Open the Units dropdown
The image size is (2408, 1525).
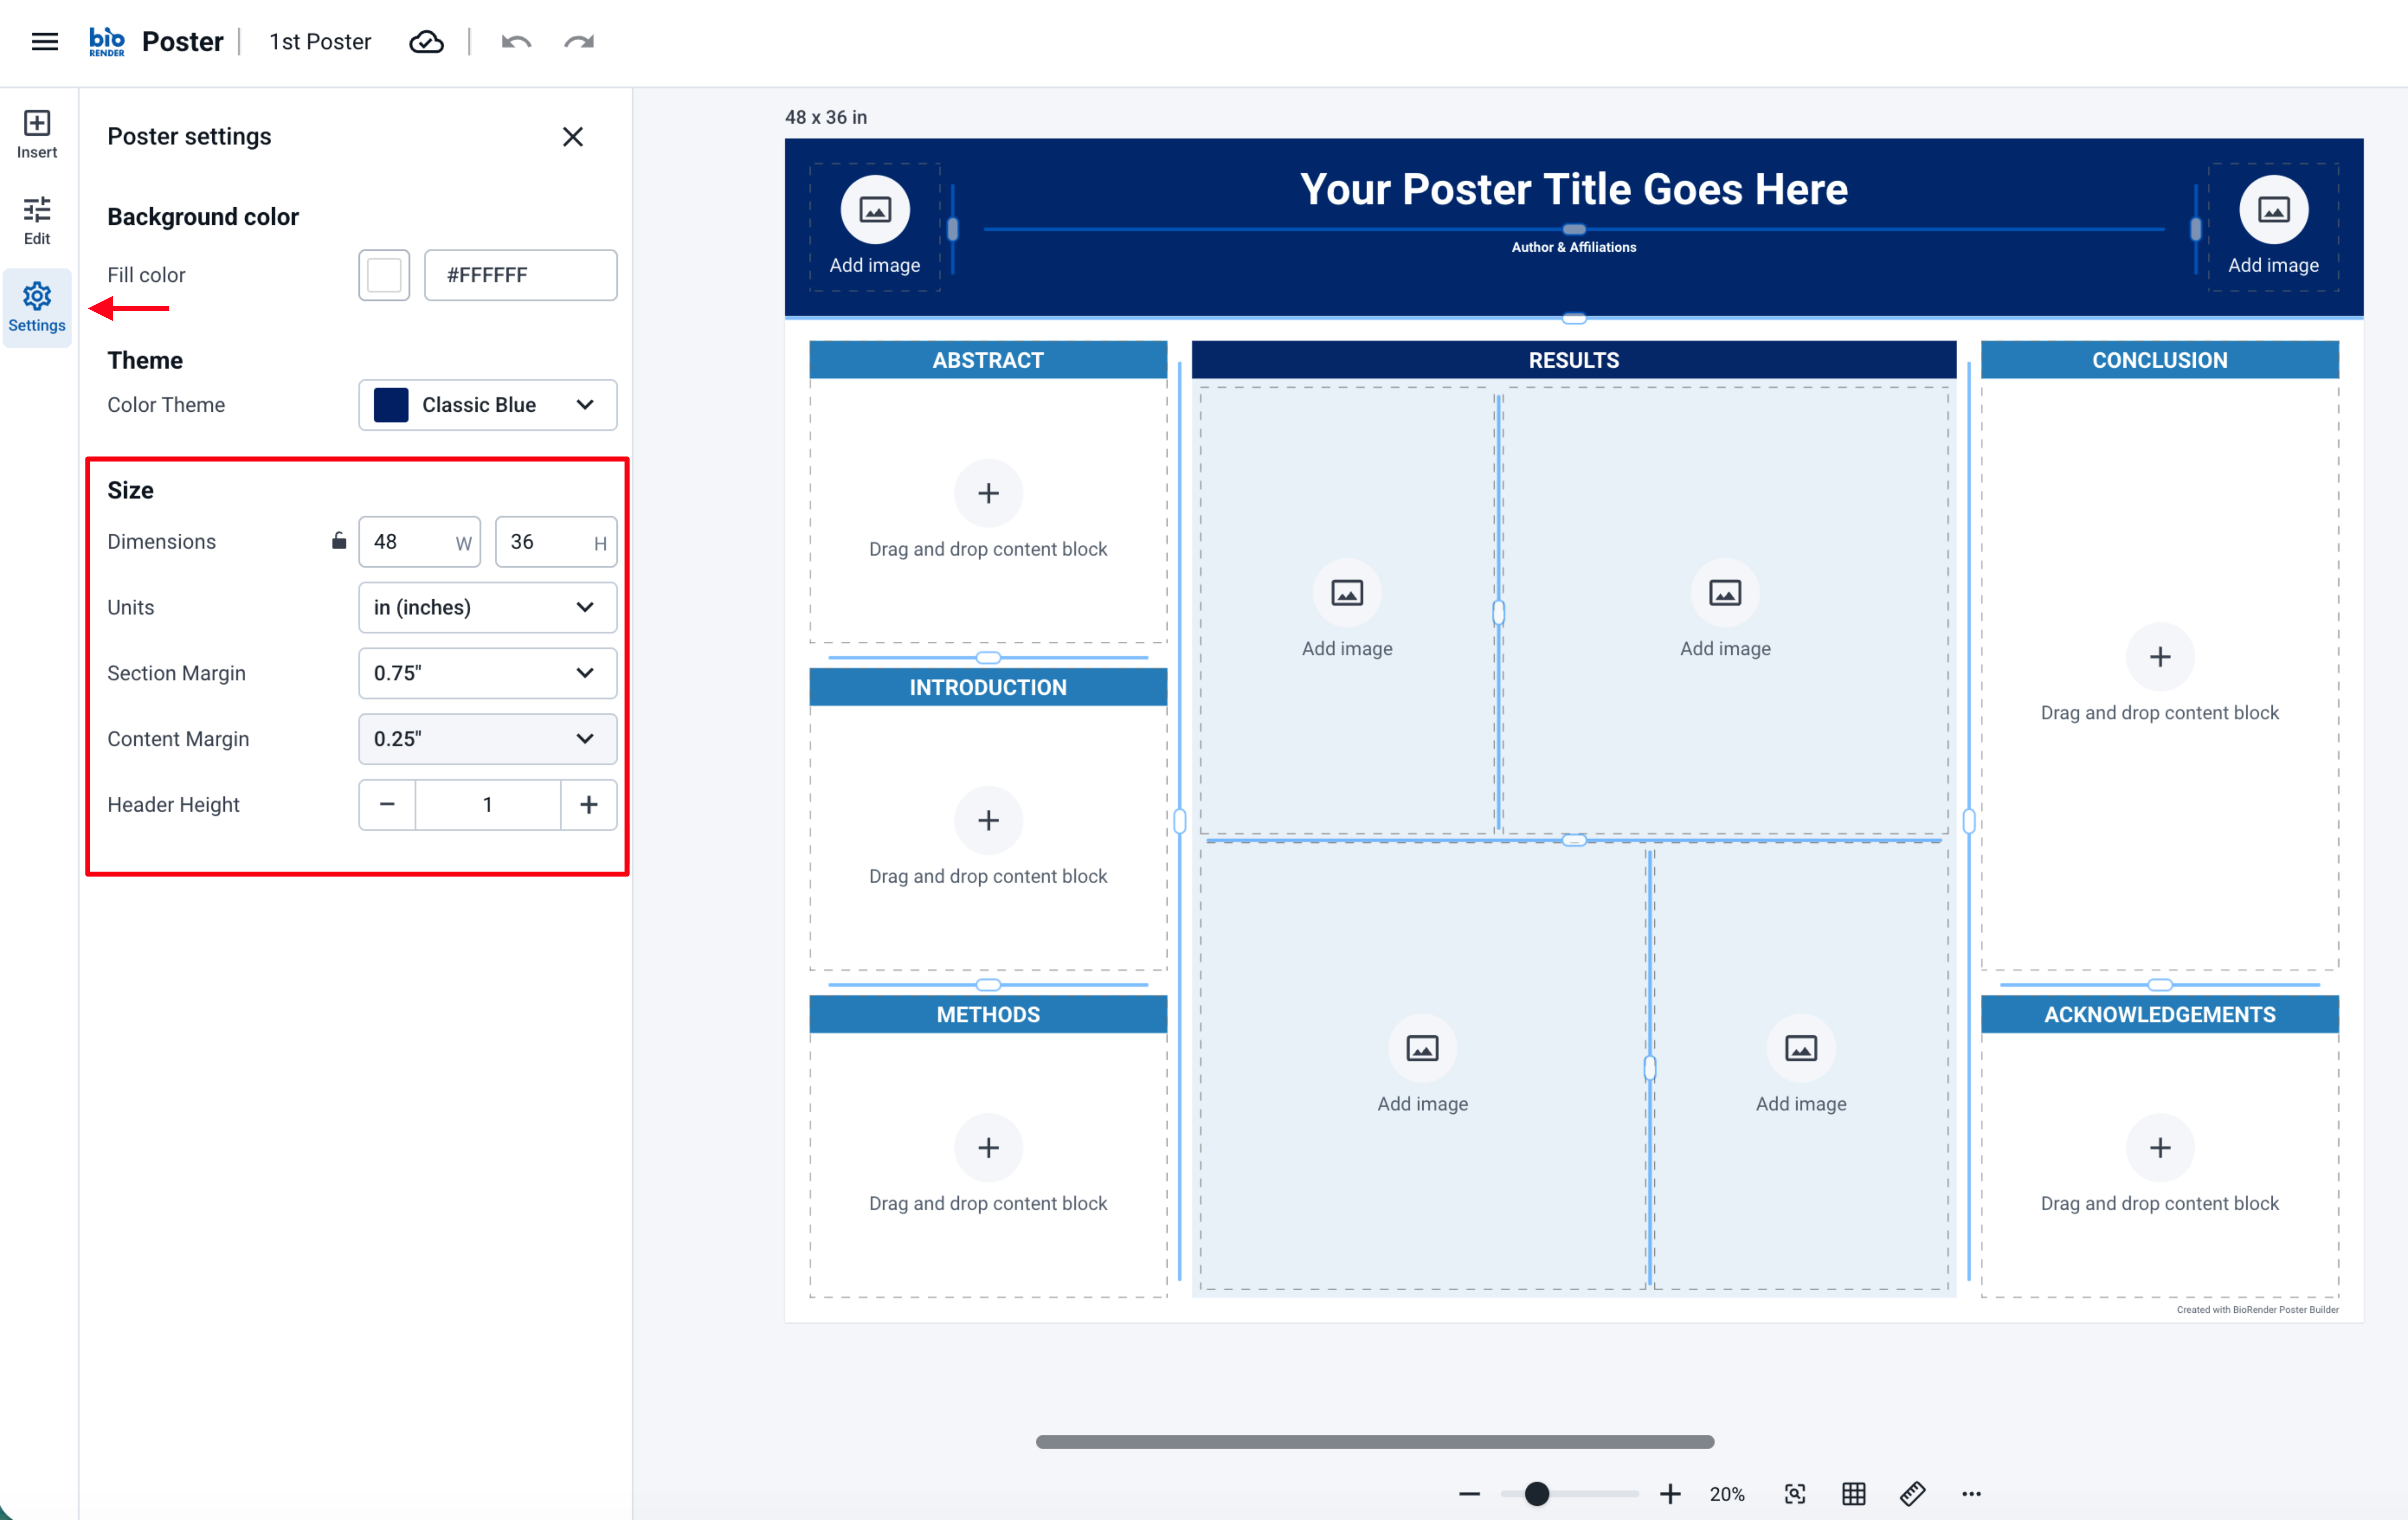[x=488, y=608]
